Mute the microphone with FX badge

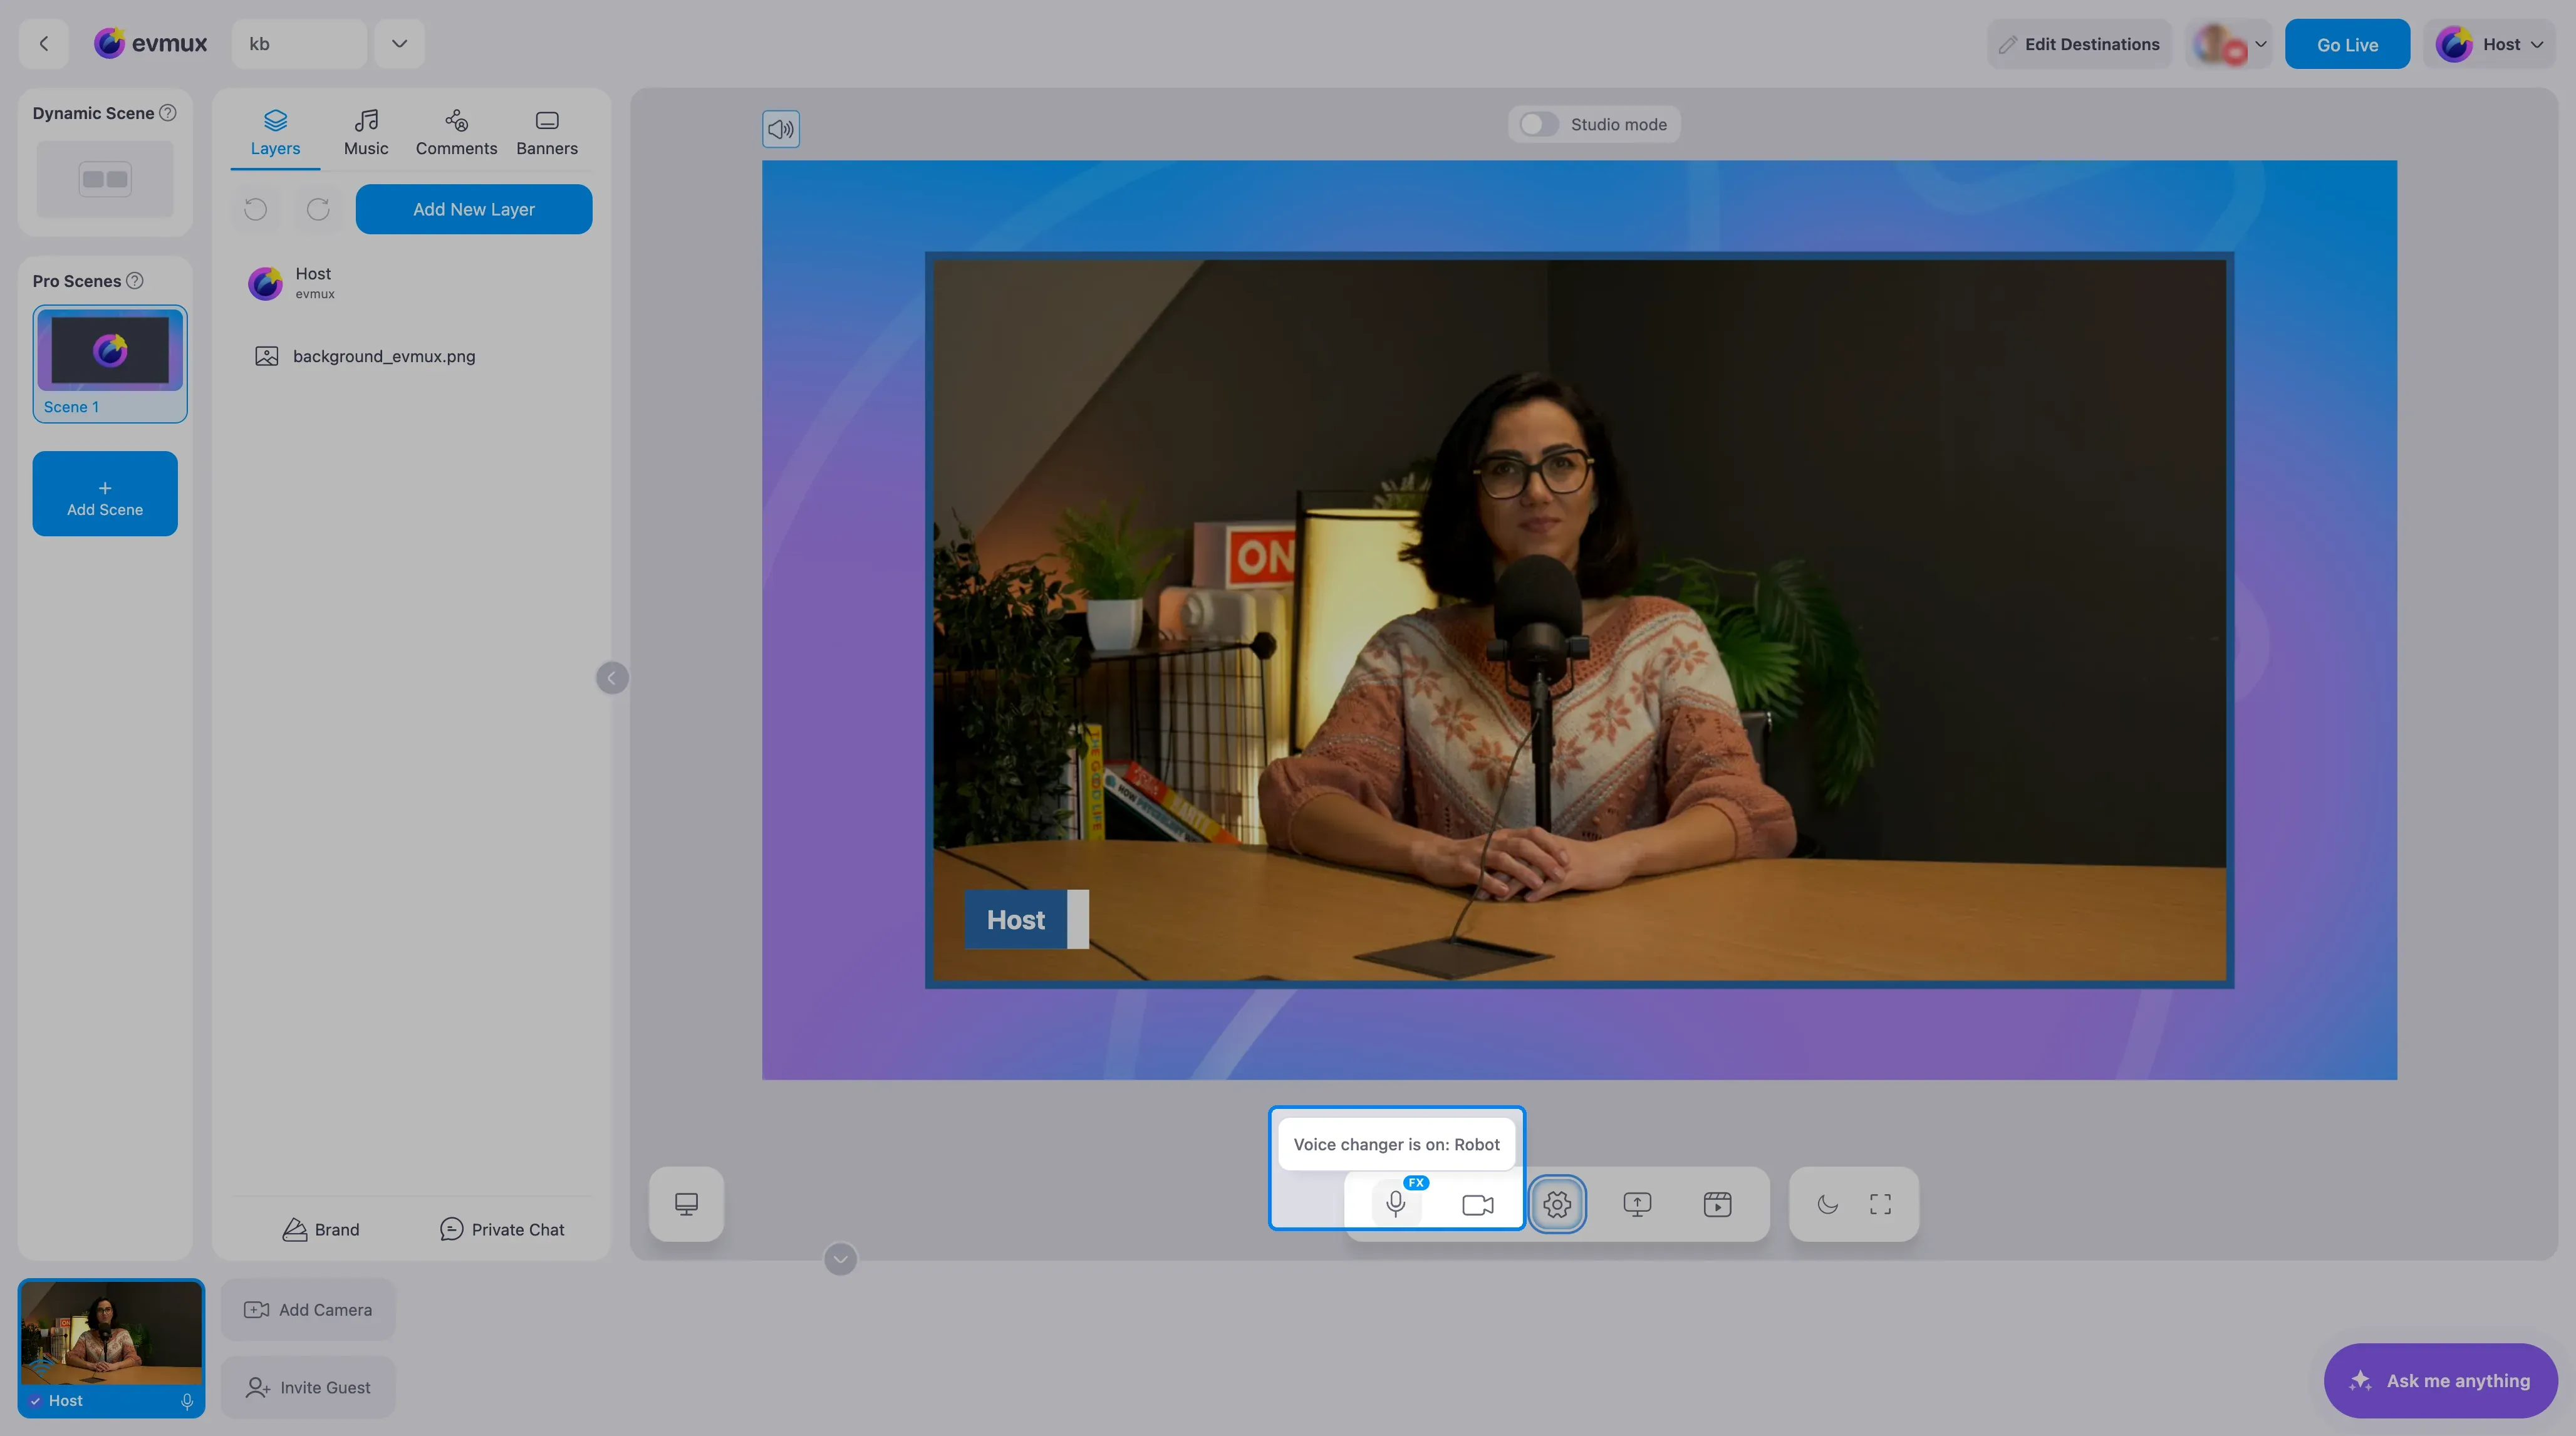tap(1396, 1204)
